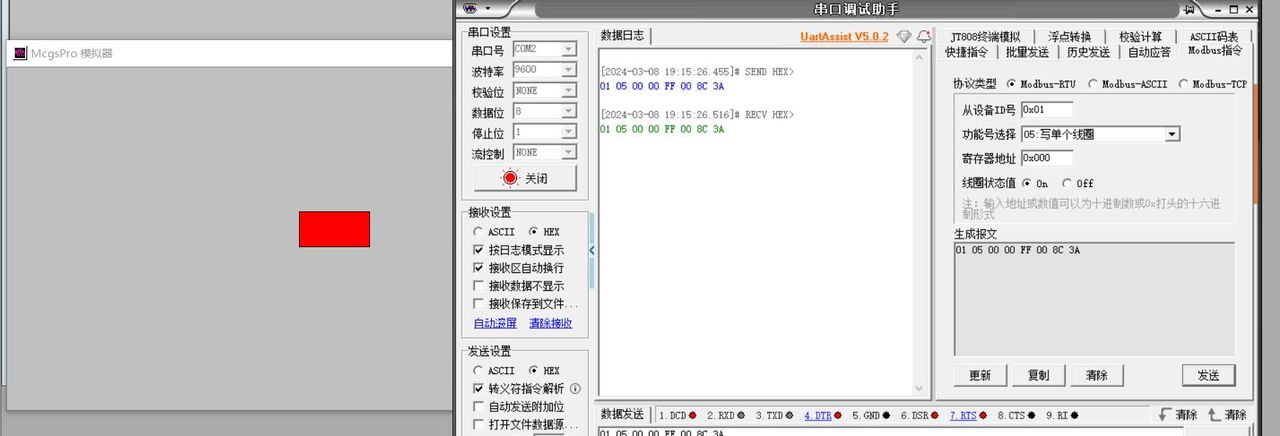Select Modbus-ASCII protocol type
1280x436 pixels.
1092,84
